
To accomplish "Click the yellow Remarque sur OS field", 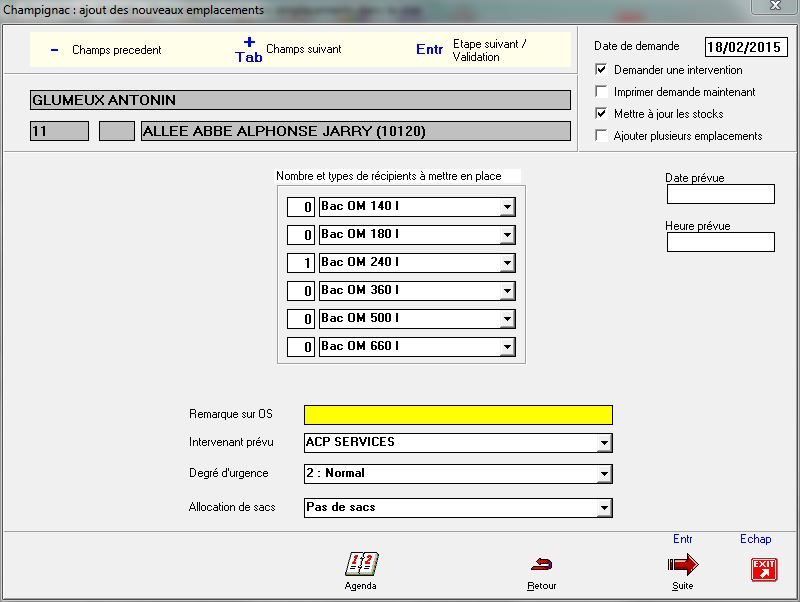I will tap(458, 415).
